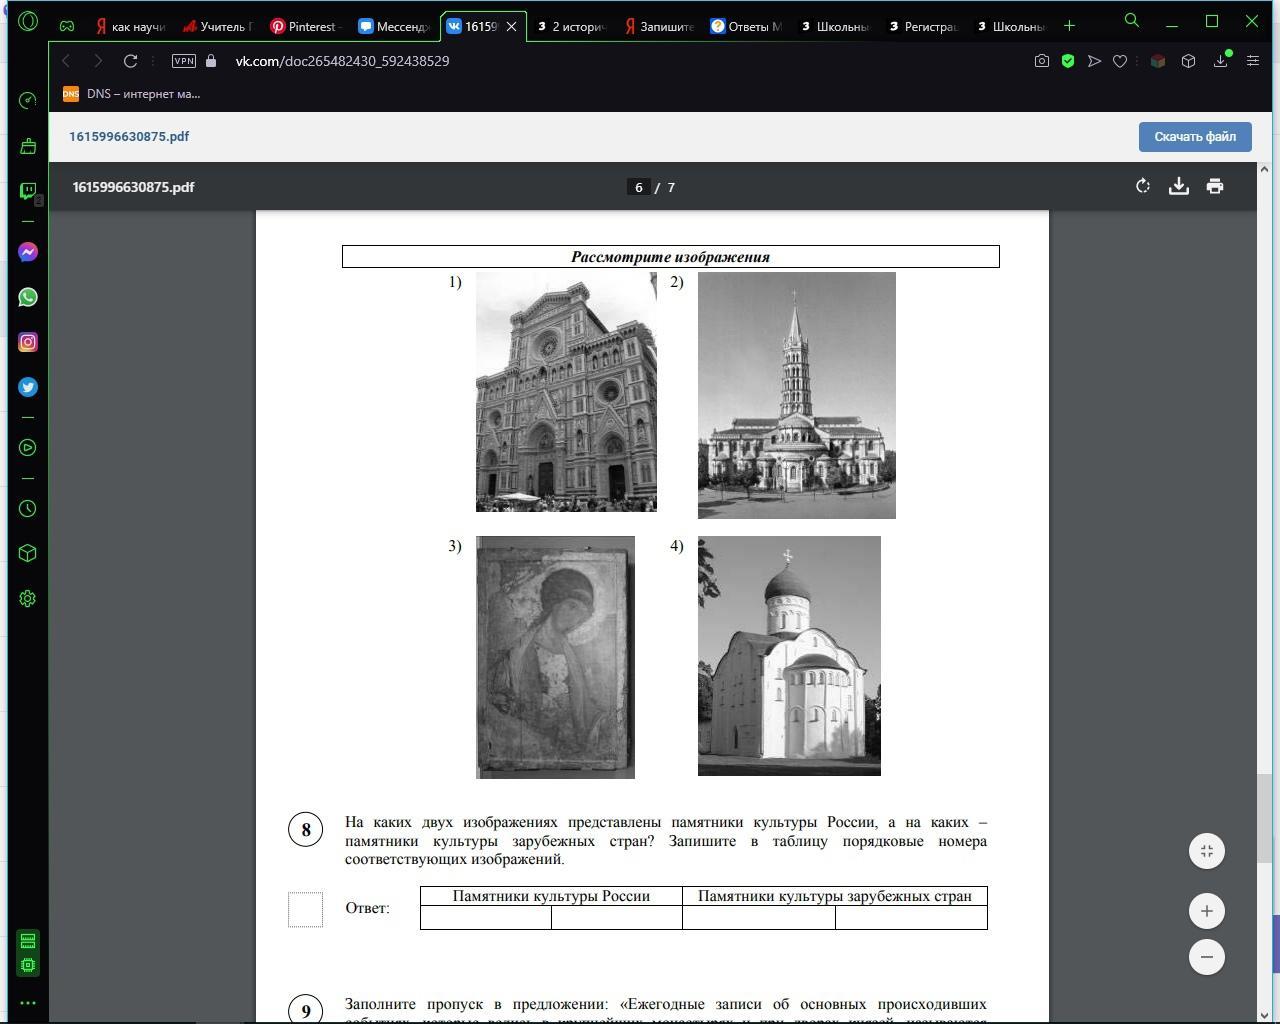Screen dimensions: 1280x1024
Task: Open Easy Setup sliders icon
Action: tap(1253, 61)
